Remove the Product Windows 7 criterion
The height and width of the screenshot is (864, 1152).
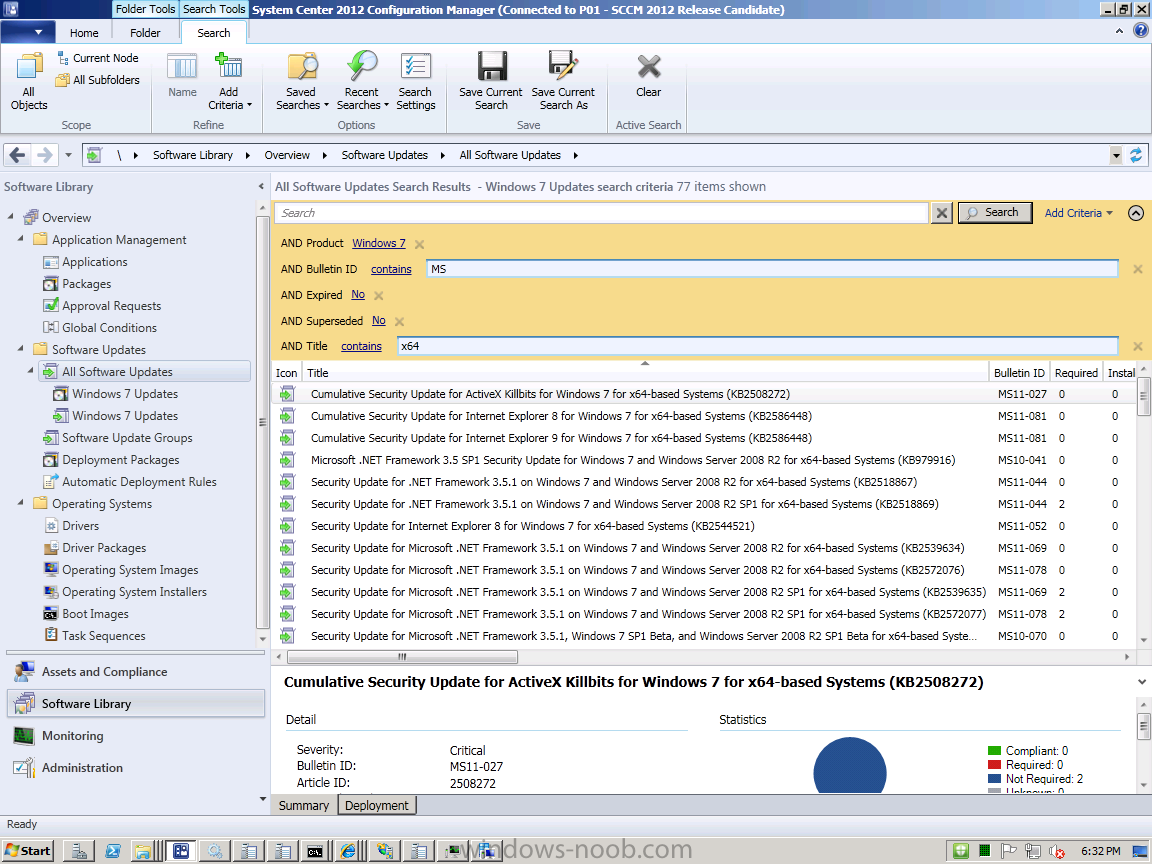[x=419, y=244]
